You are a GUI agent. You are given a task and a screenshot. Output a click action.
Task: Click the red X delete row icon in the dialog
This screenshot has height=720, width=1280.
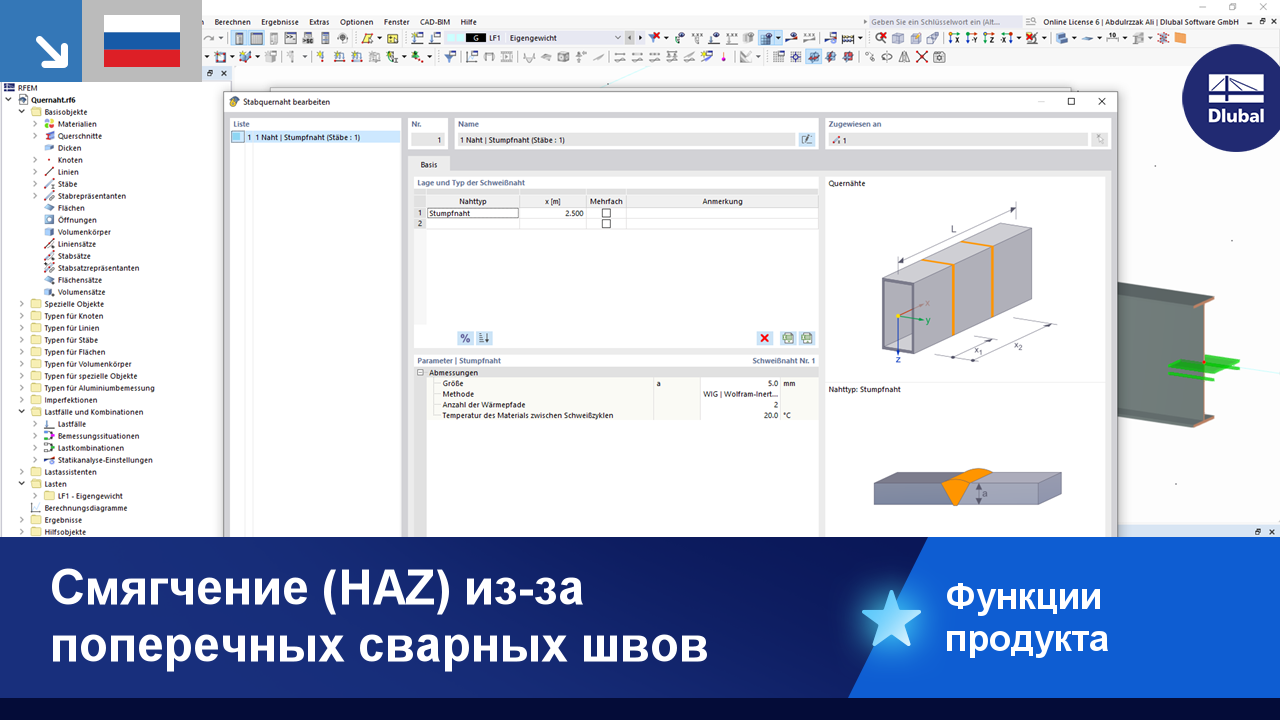point(765,338)
